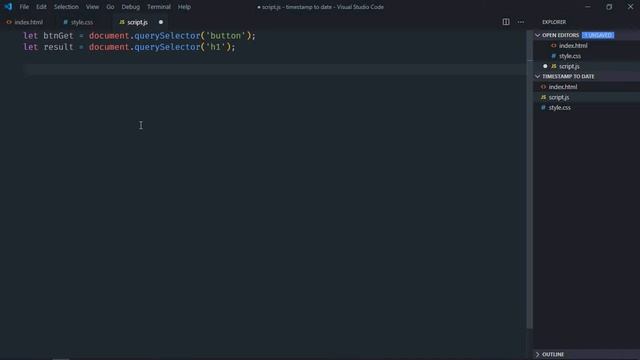Image resolution: width=640 pixels, height=360 pixels.
Task: Click unsaved dot beside script.js in Open Editors
Action: click(545, 66)
